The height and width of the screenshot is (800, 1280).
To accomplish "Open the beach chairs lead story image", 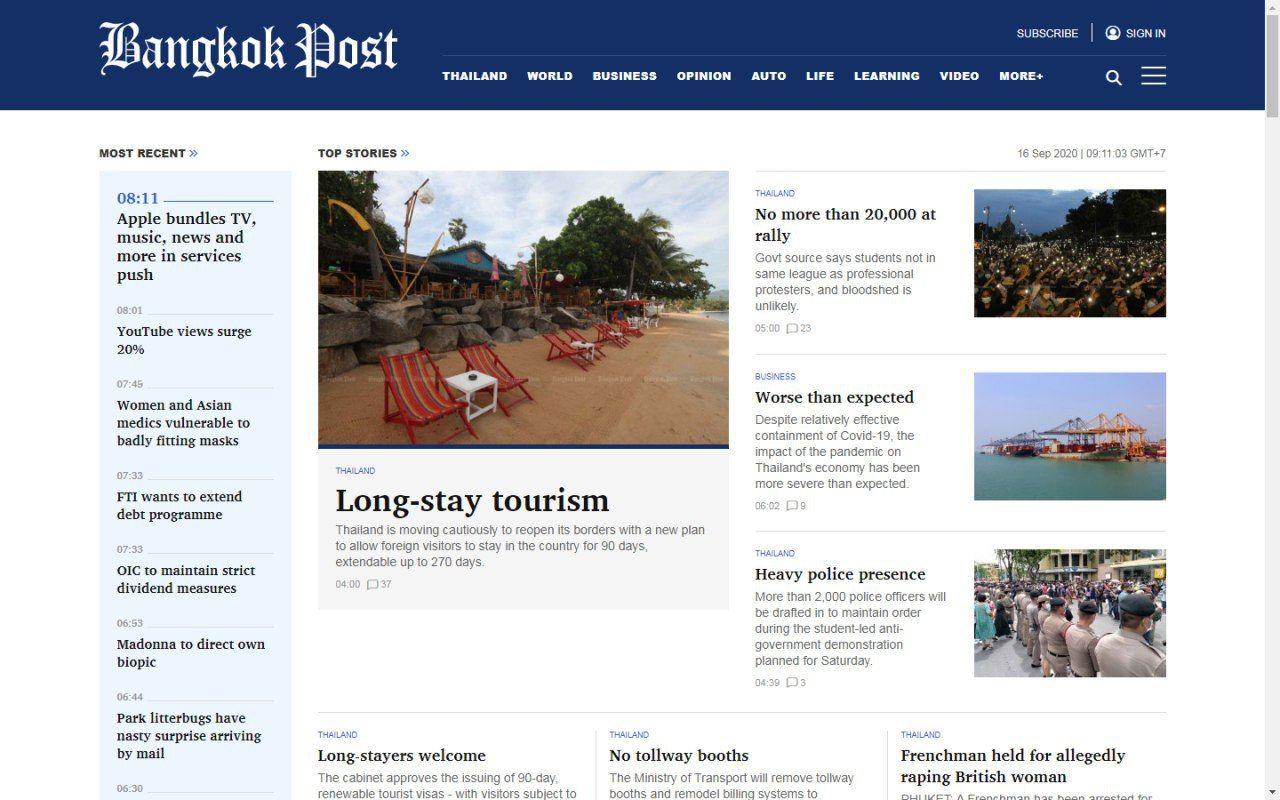I will pyautogui.click(x=523, y=308).
